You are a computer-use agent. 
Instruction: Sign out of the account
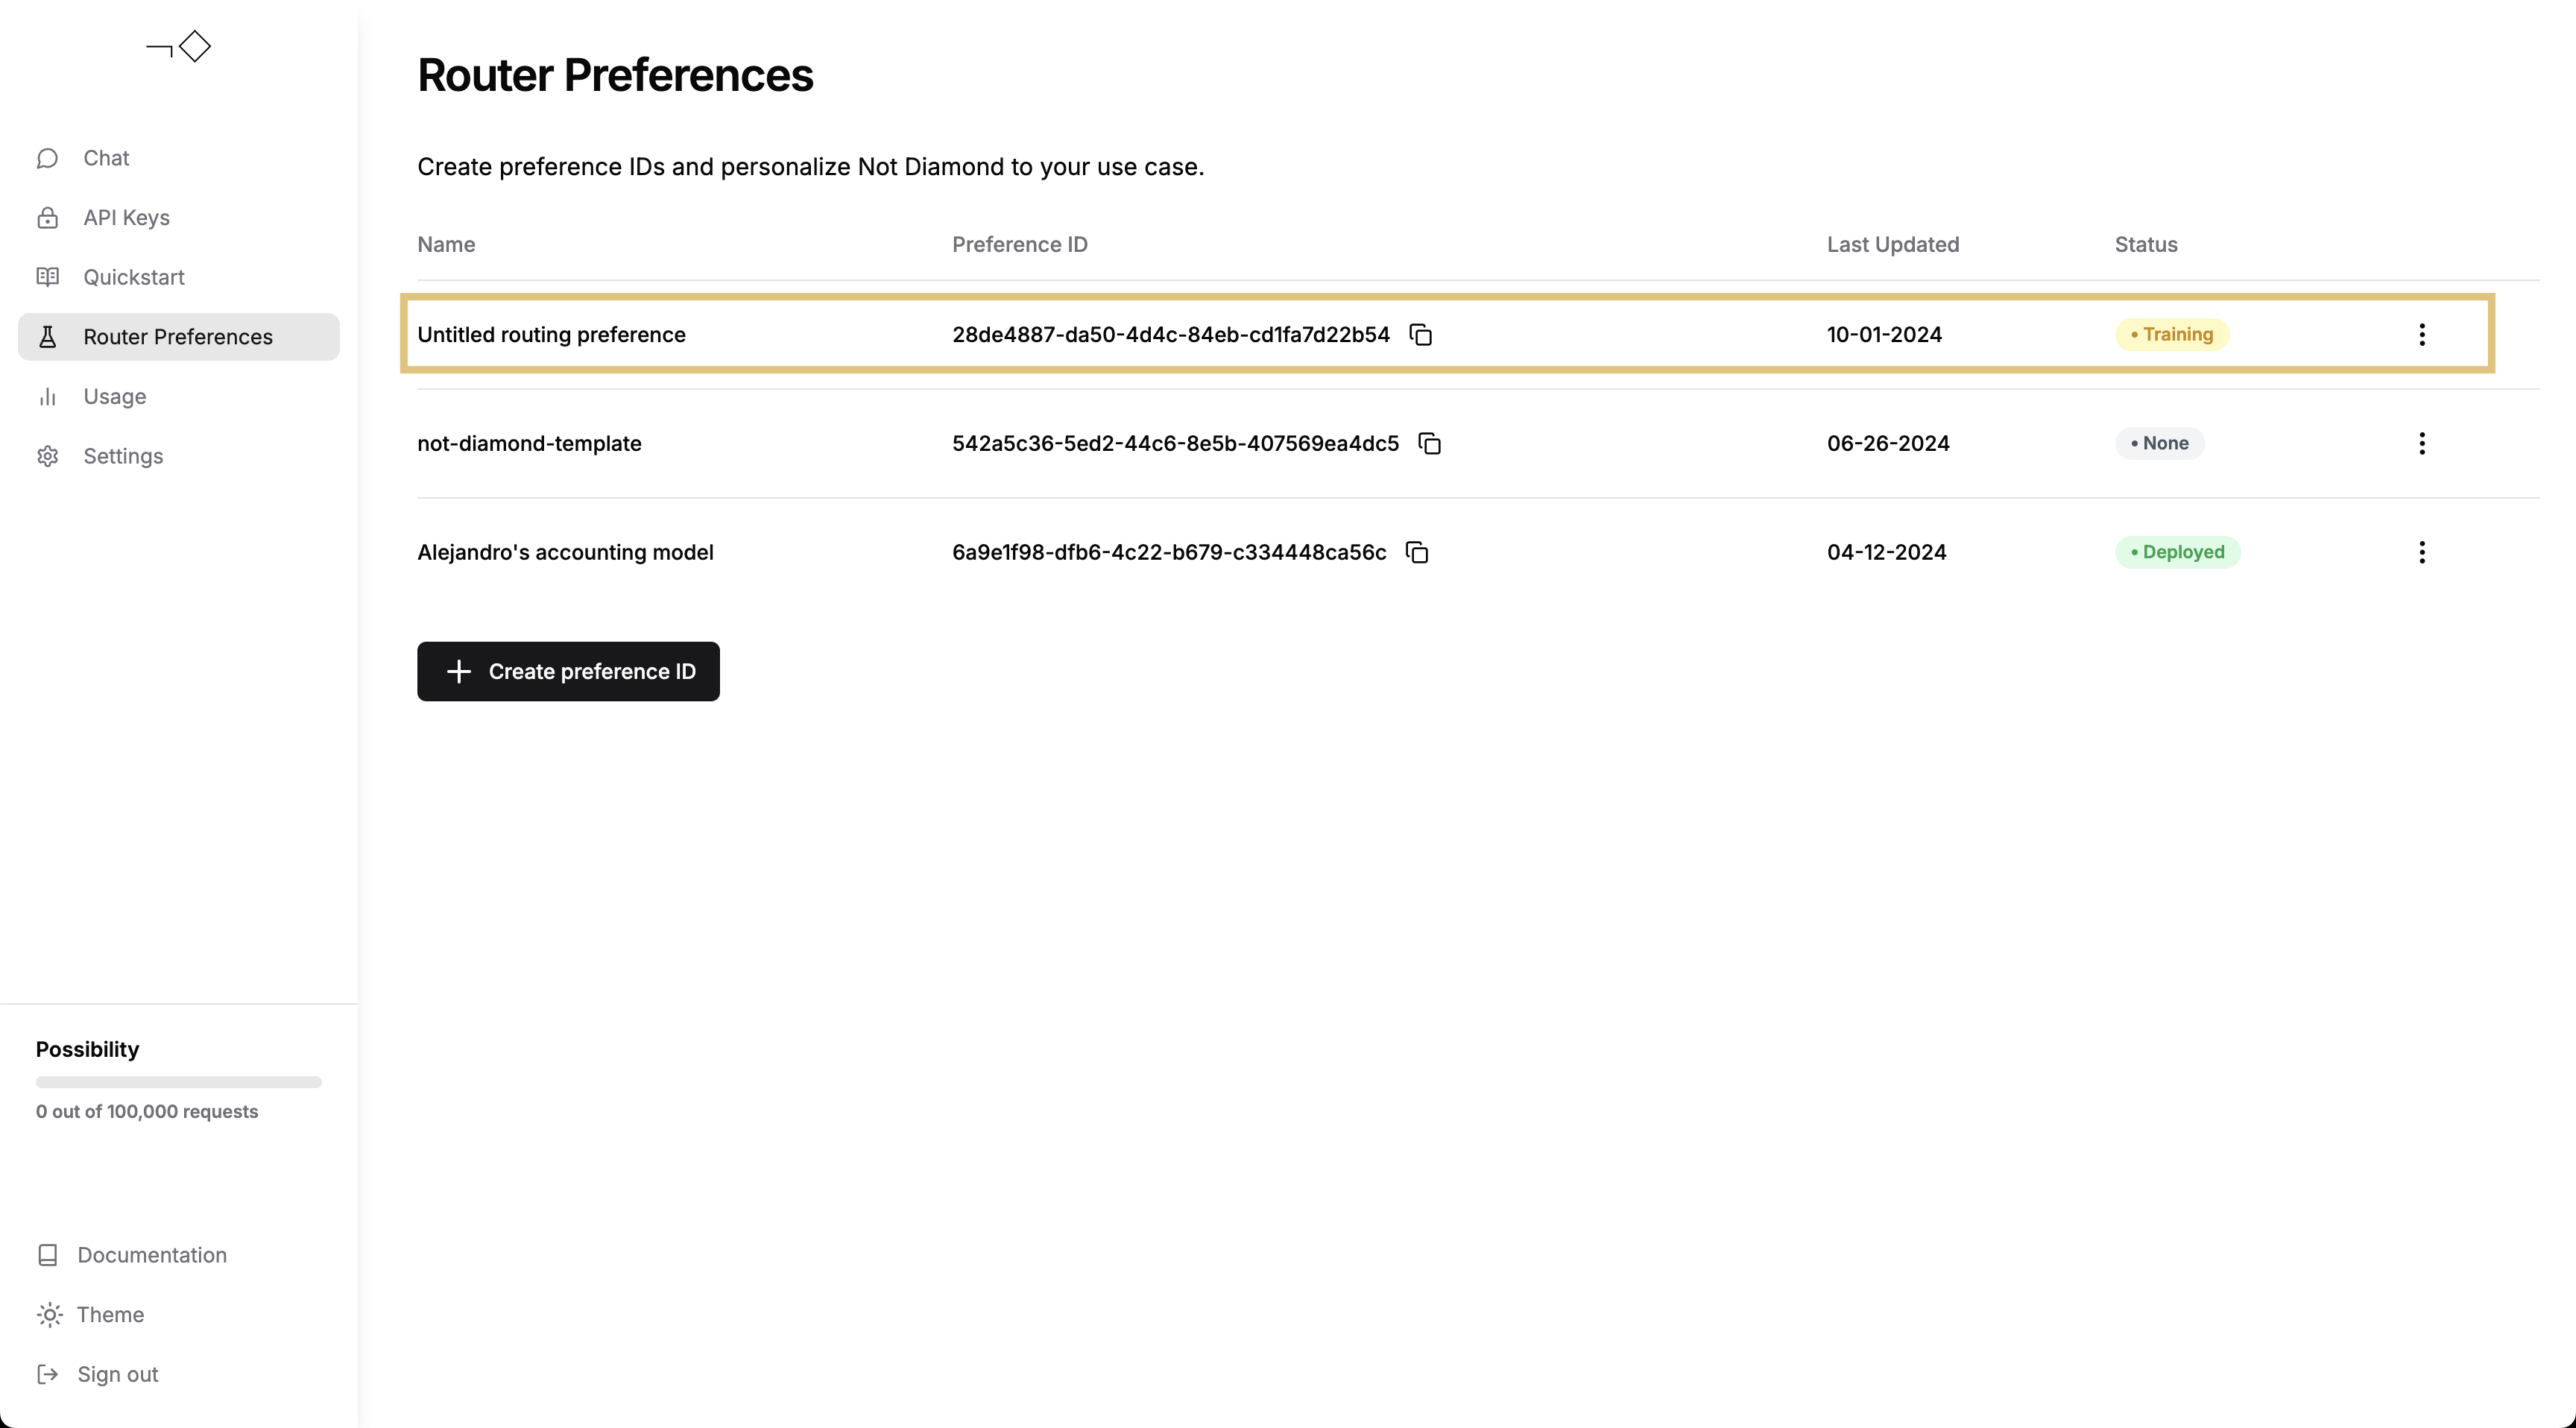click(x=117, y=1374)
